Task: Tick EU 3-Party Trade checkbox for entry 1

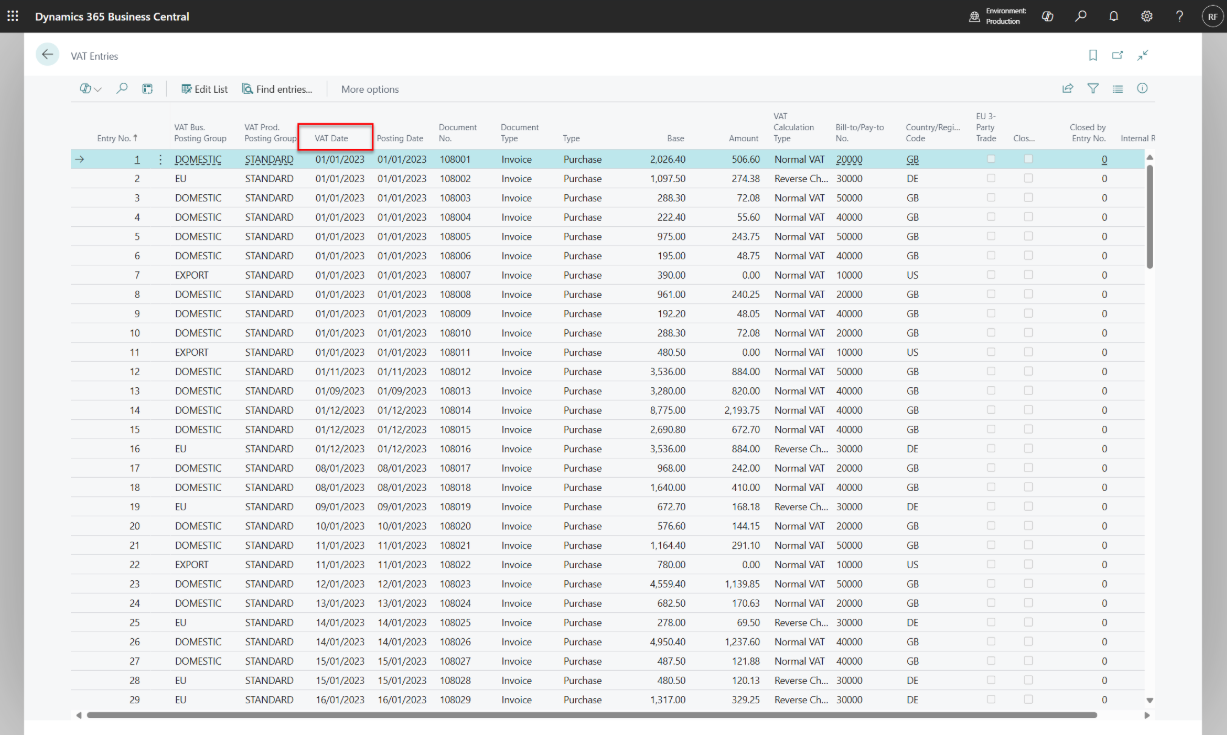Action: click(x=991, y=160)
